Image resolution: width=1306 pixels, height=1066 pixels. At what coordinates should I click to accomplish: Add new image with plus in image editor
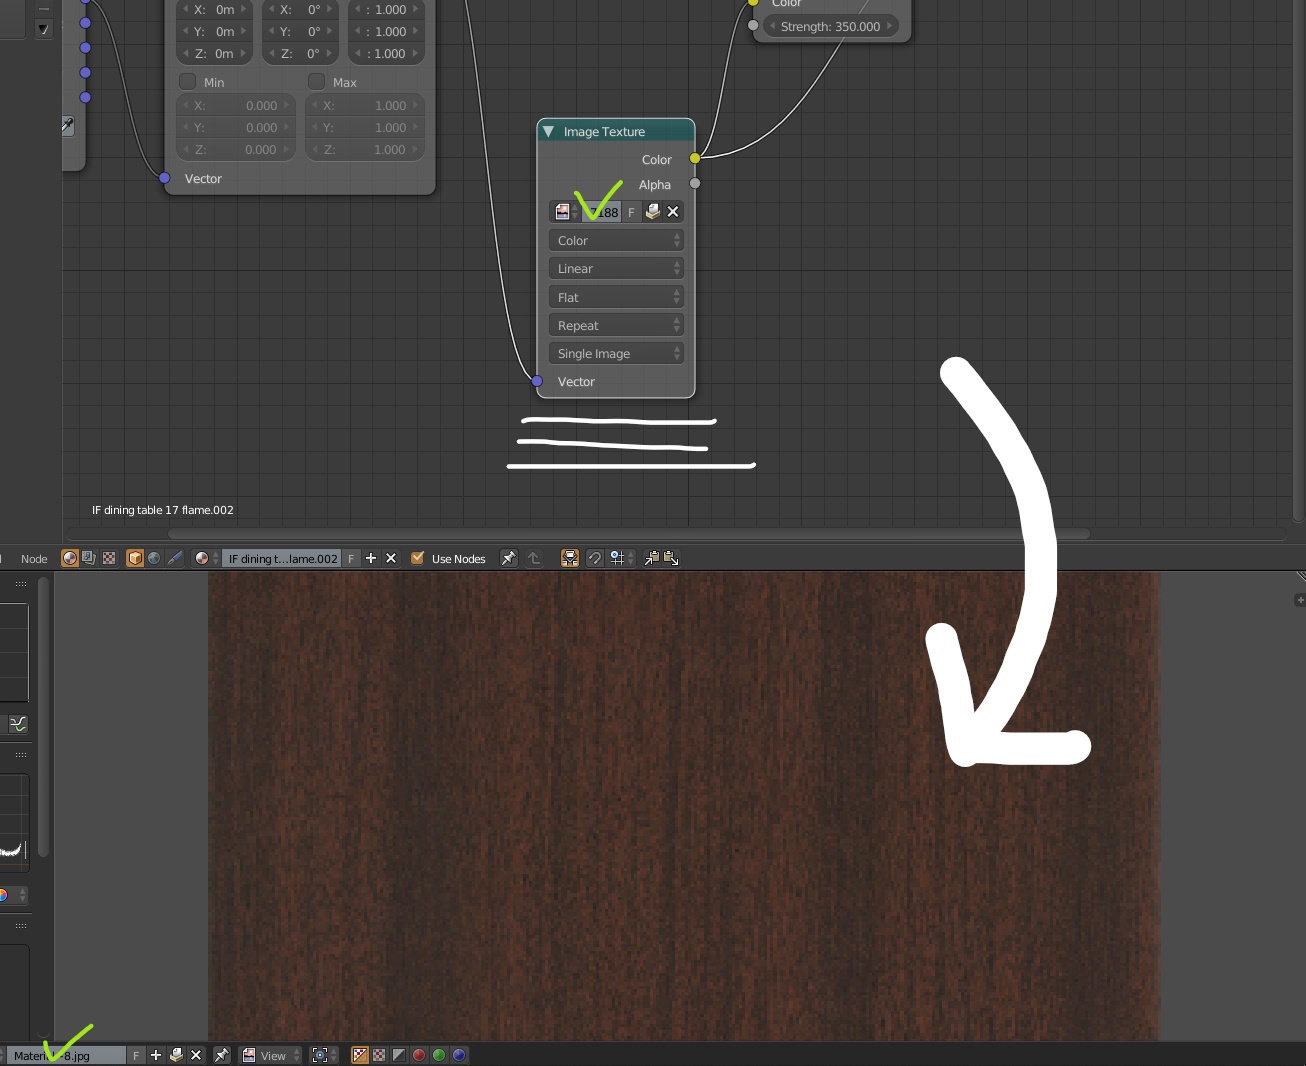156,1055
